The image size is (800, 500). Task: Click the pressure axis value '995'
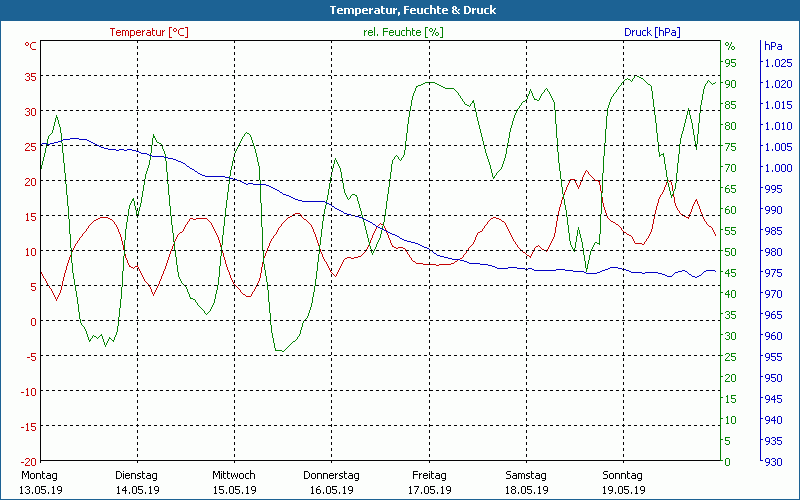point(773,189)
